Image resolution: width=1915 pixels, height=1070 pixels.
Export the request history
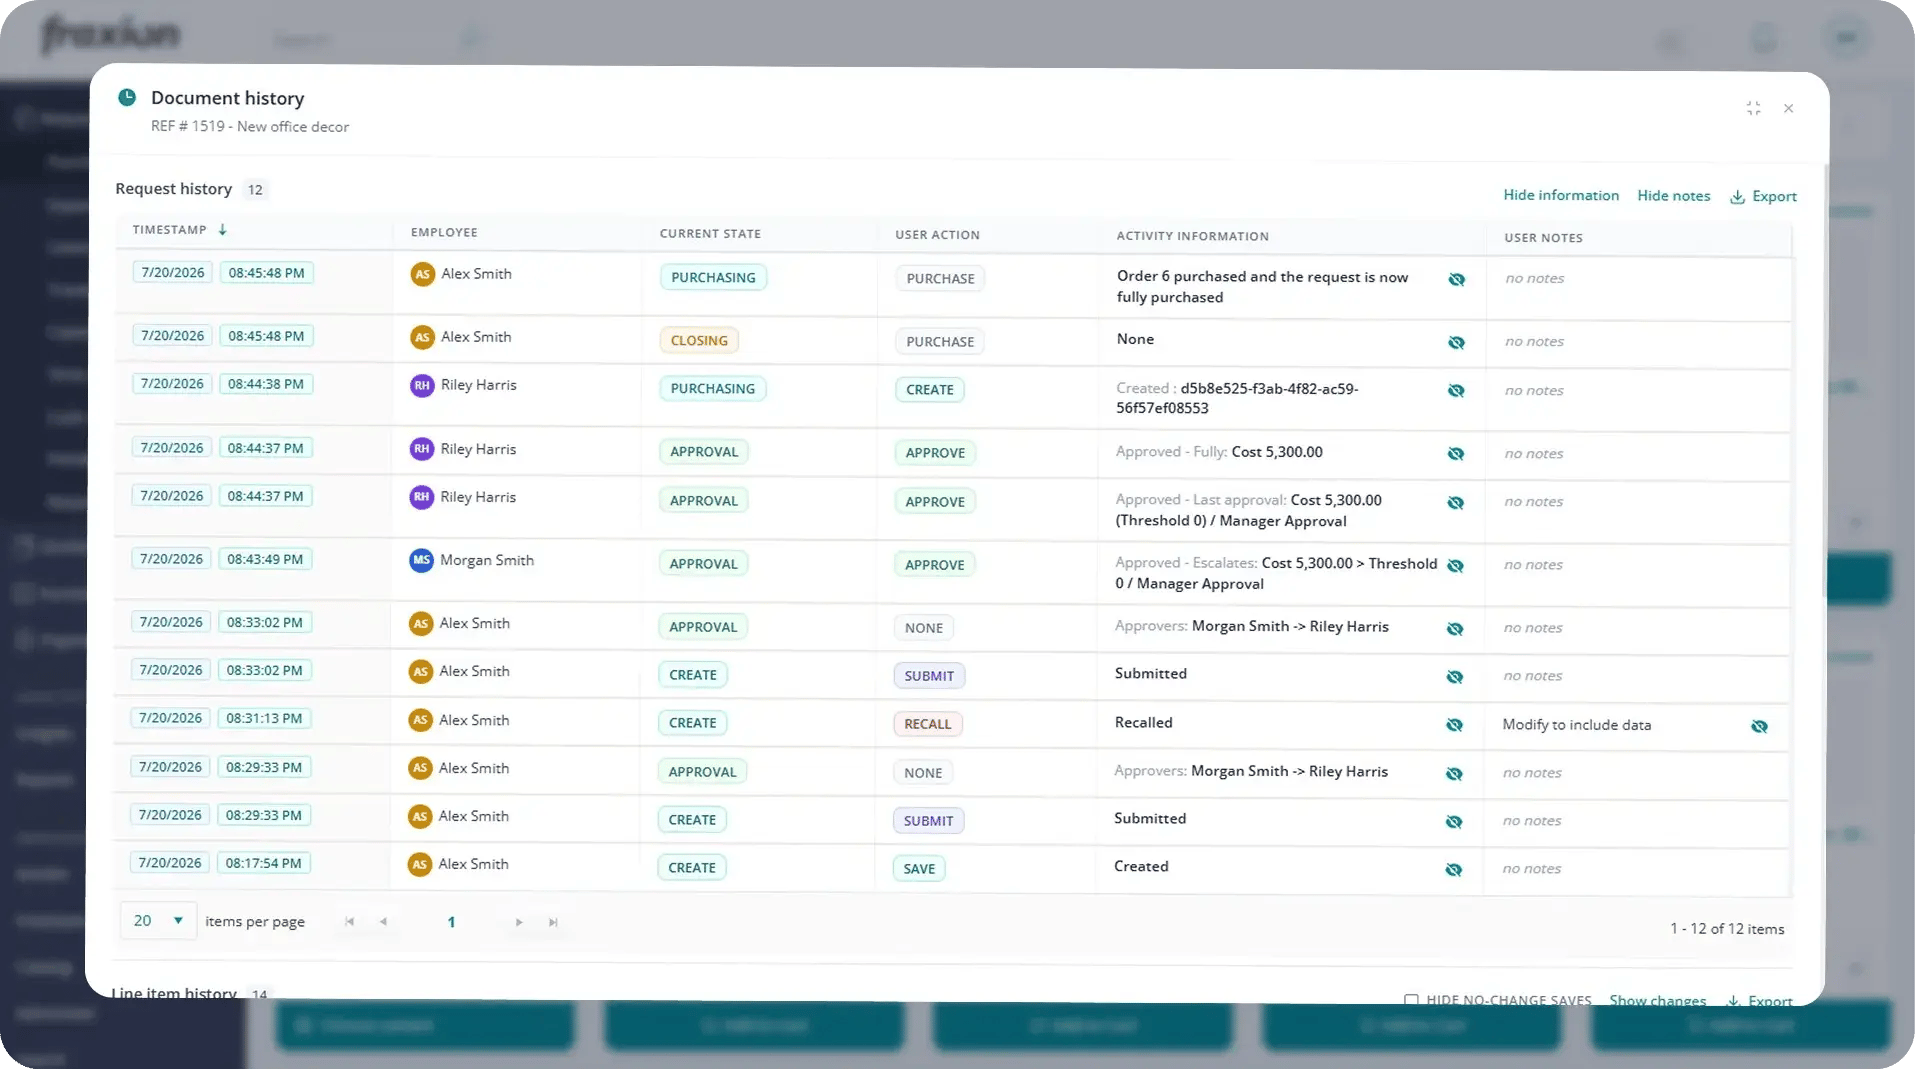click(x=1763, y=197)
